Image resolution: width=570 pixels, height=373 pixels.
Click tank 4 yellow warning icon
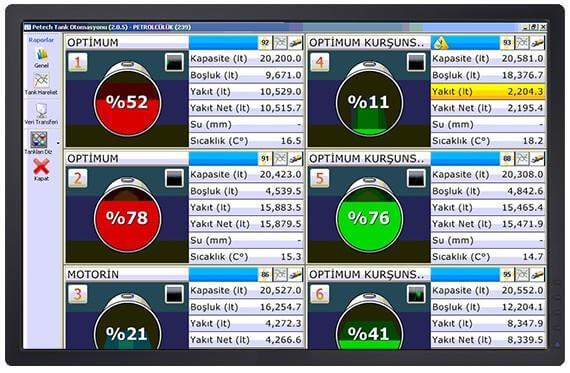click(440, 43)
